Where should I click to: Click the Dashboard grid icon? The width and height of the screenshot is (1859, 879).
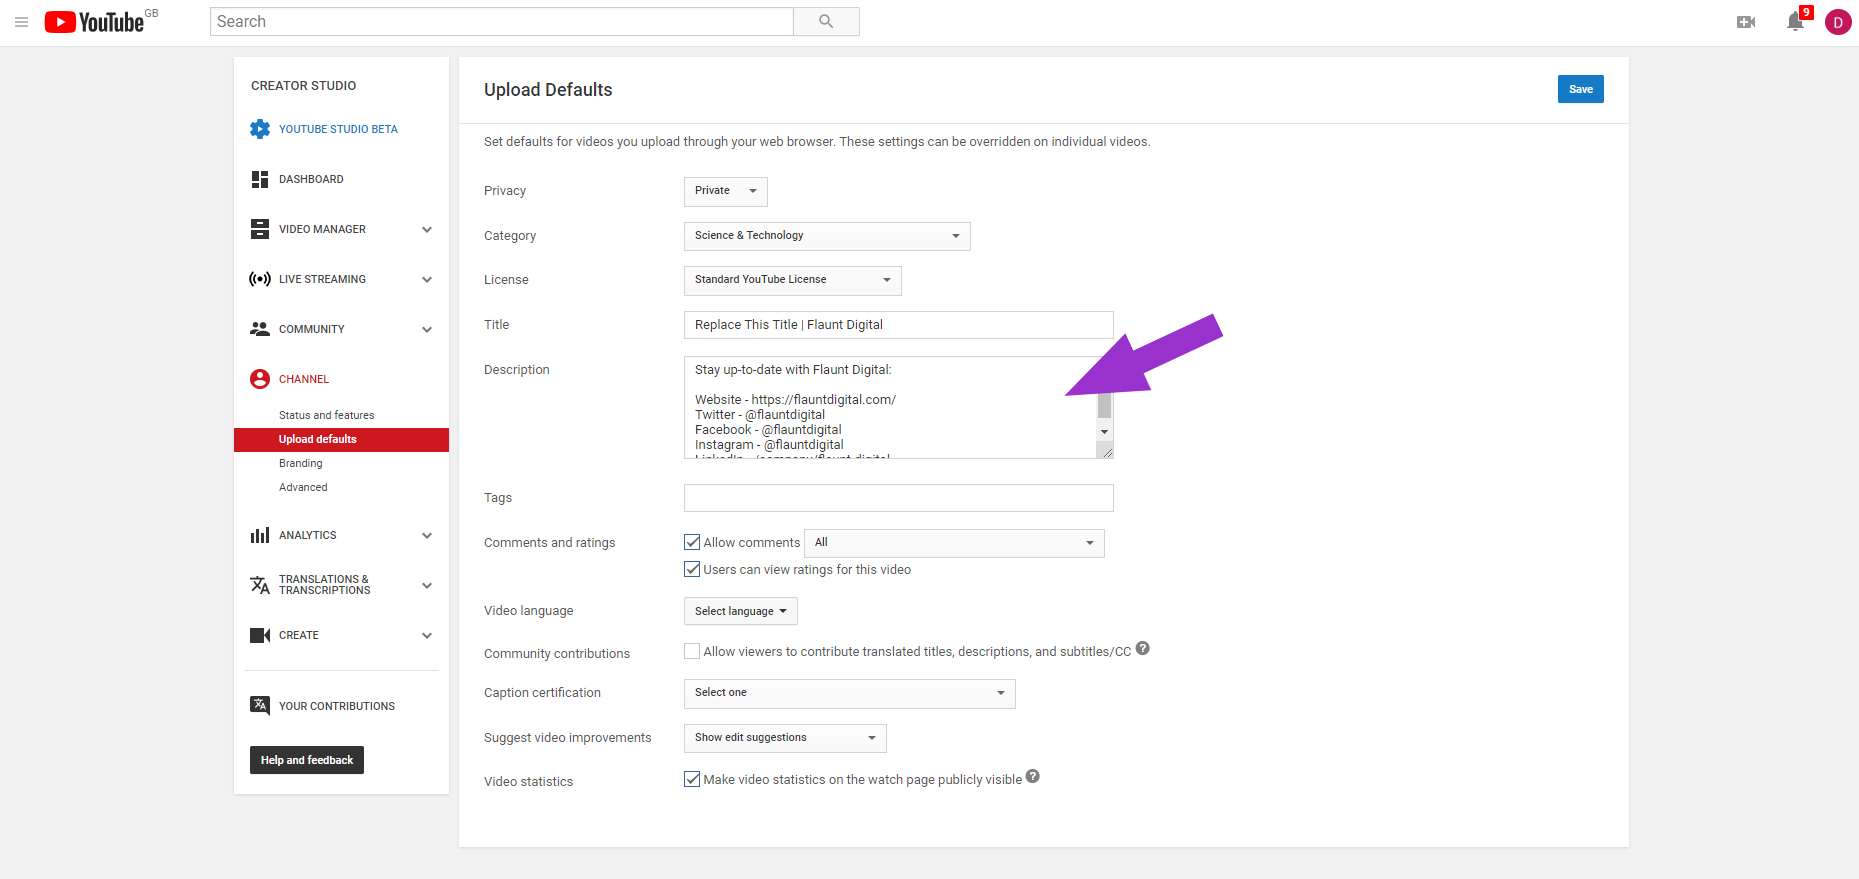(260, 179)
